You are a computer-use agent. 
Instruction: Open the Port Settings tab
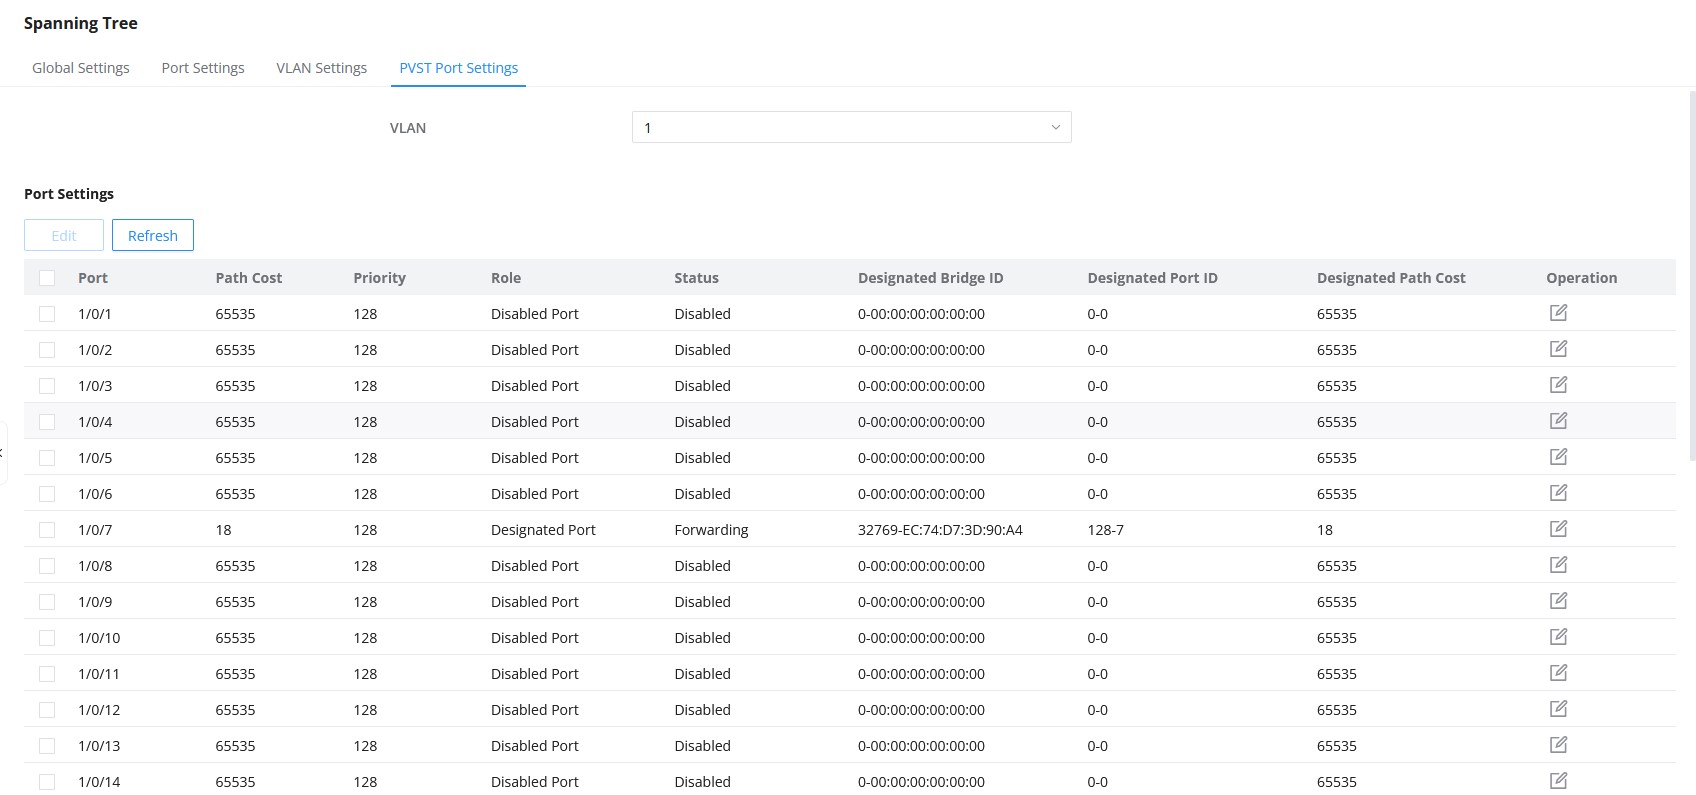click(x=203, y=68)
